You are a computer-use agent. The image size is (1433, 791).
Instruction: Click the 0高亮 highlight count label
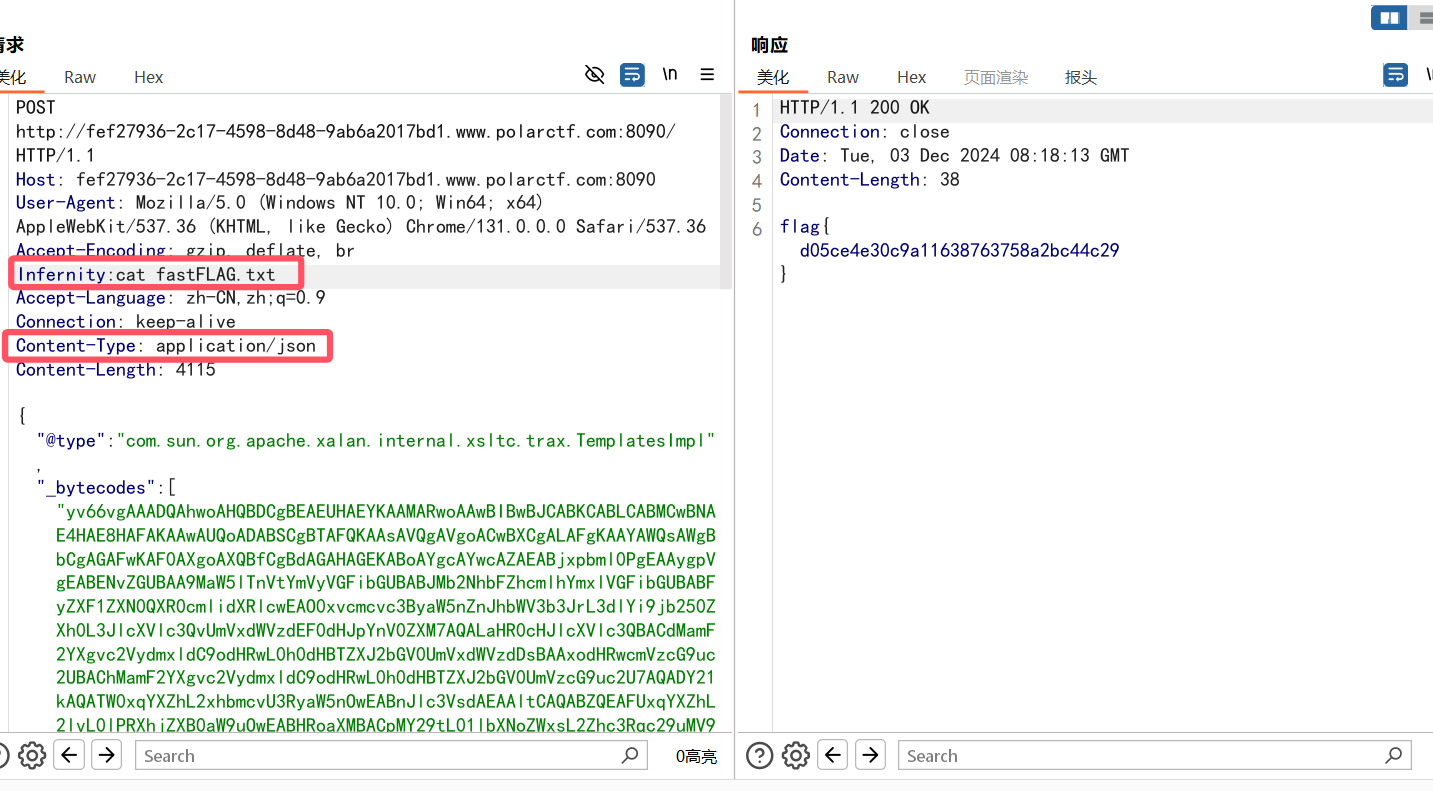[x=696, y=756]
